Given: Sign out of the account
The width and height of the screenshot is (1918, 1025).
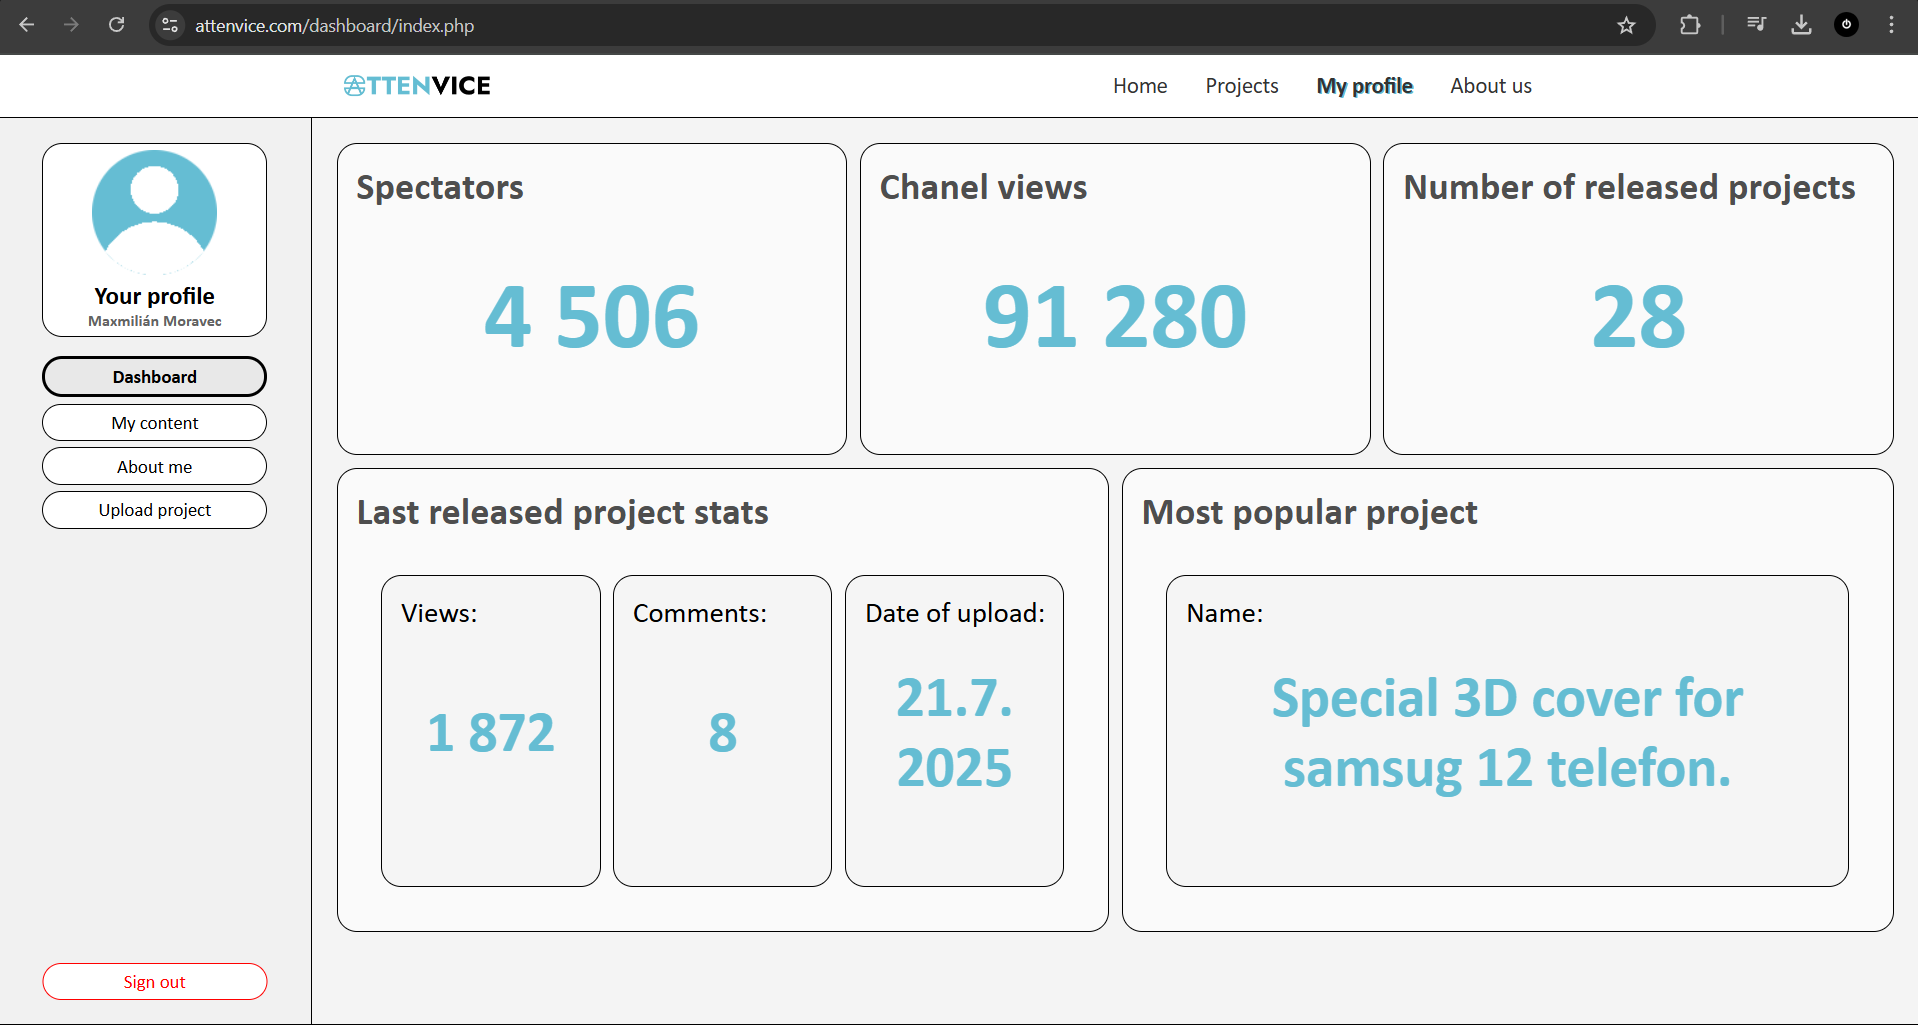Looking at the screenshot, I should (154, 982).
